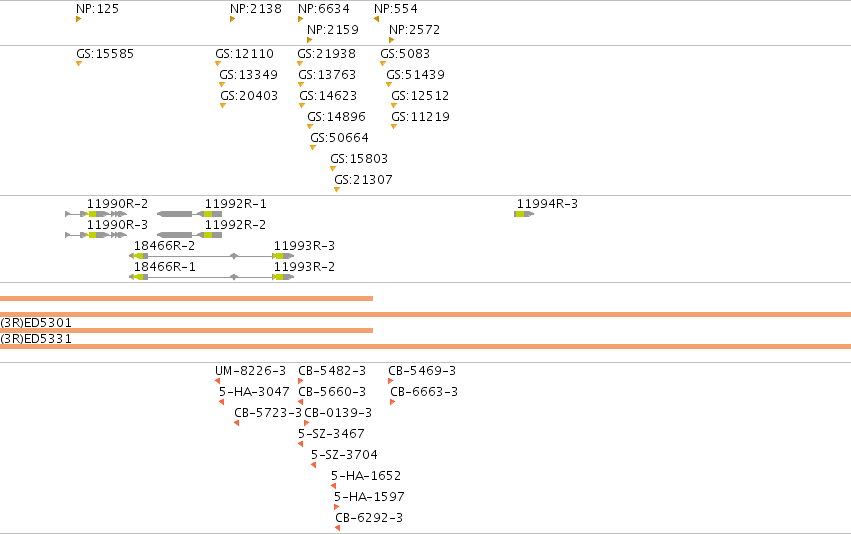Click the GS:21307 label
Screen dimensions: 851x534
point(363,180)
